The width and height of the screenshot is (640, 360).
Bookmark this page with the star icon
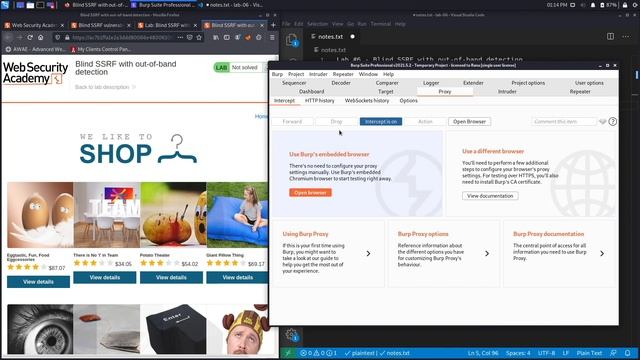(x=199, y=37)
